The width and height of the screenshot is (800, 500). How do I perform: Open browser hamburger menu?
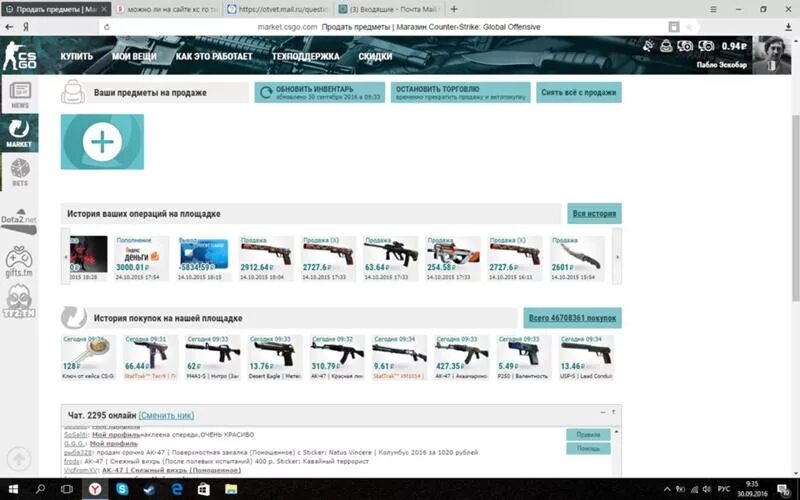[x=713, y=9]
